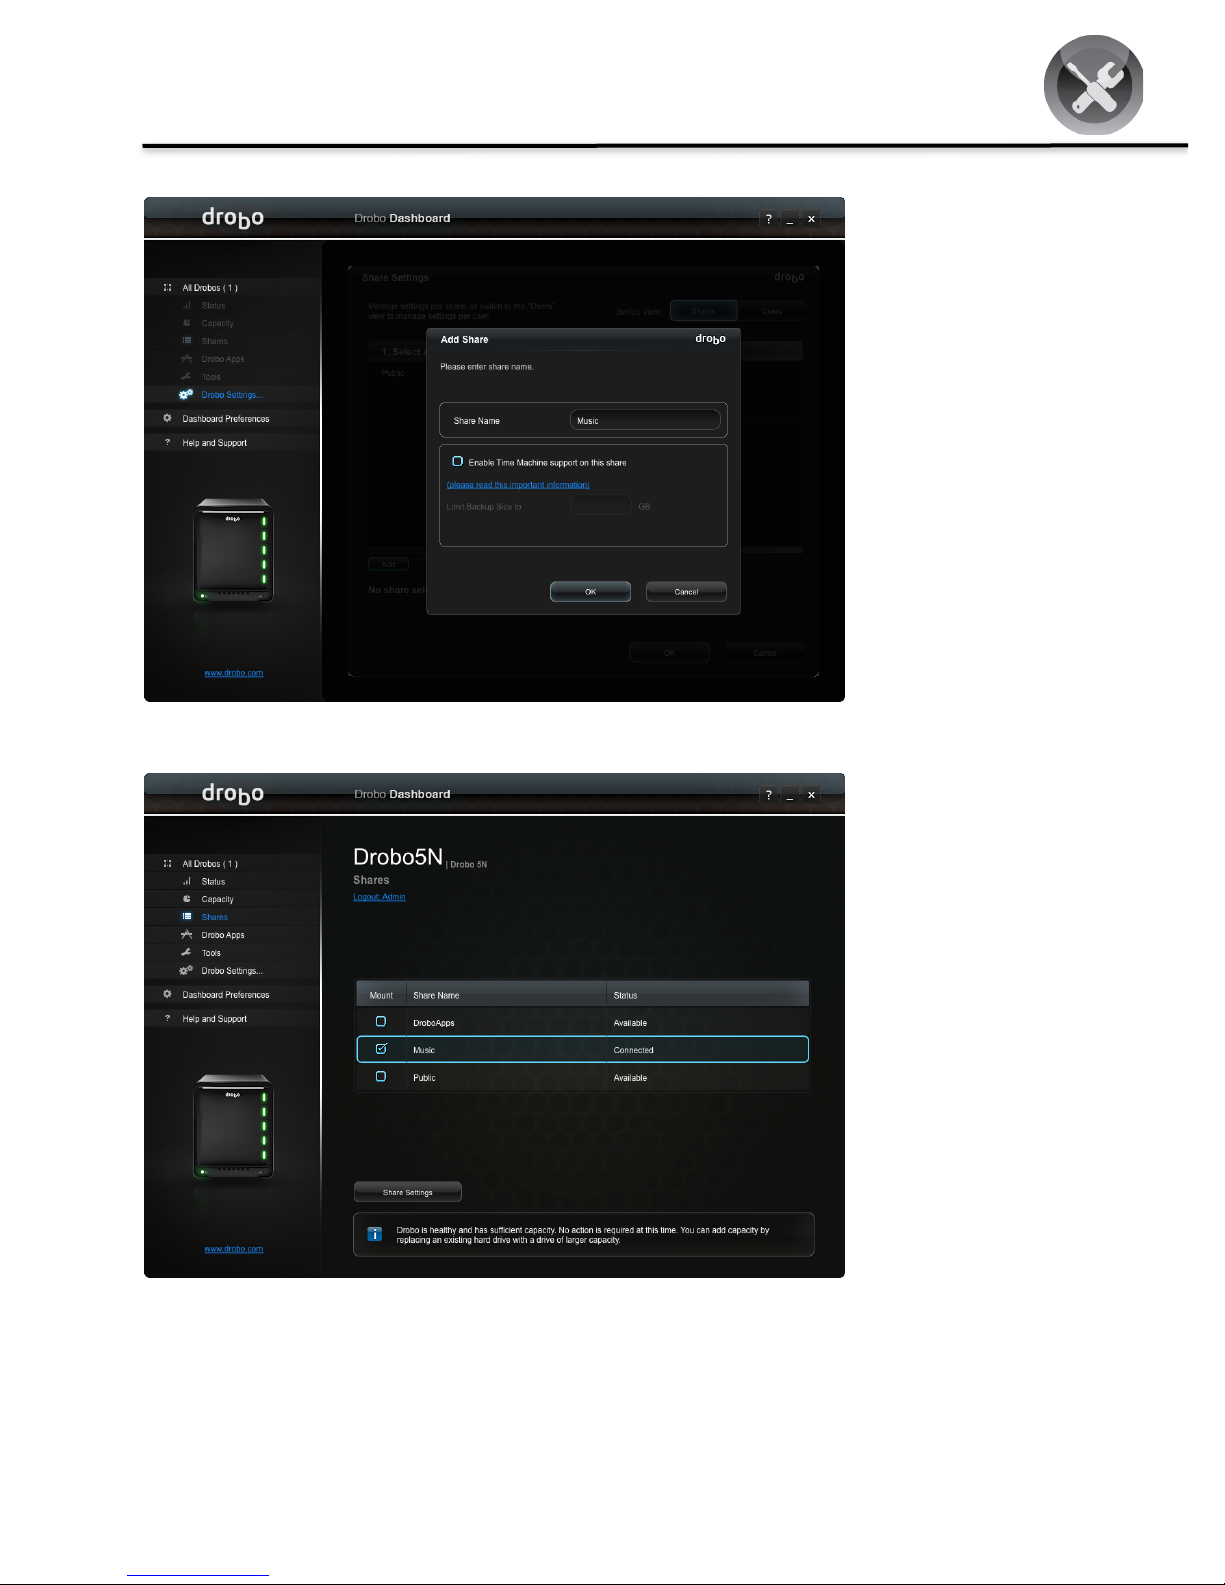Screen dimensions: 1225x1585
Task: Click the Dashboard Preferences gear icon in bottom window
Action: click(x=167, y=995)
